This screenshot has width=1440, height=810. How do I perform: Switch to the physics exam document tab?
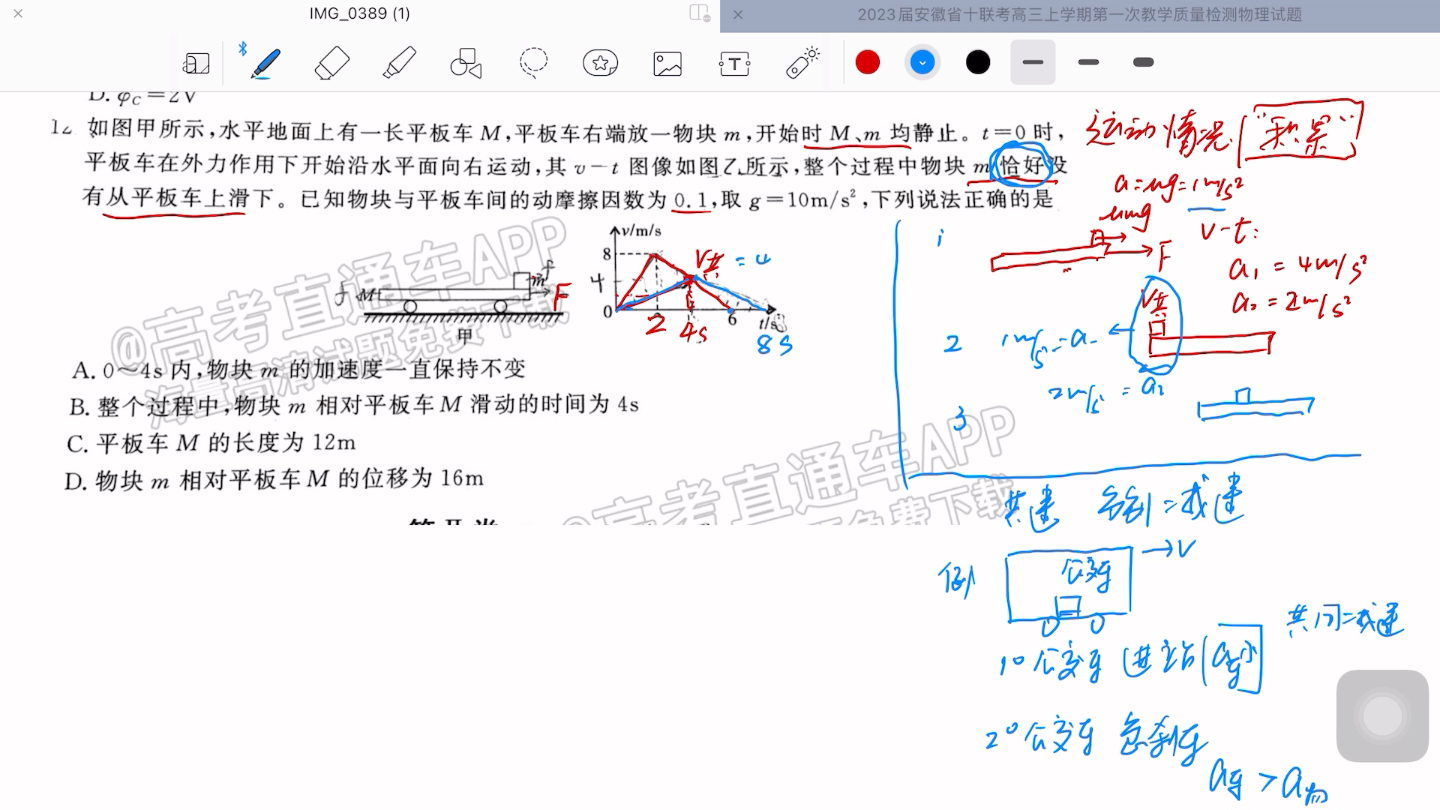(1078, 14)
